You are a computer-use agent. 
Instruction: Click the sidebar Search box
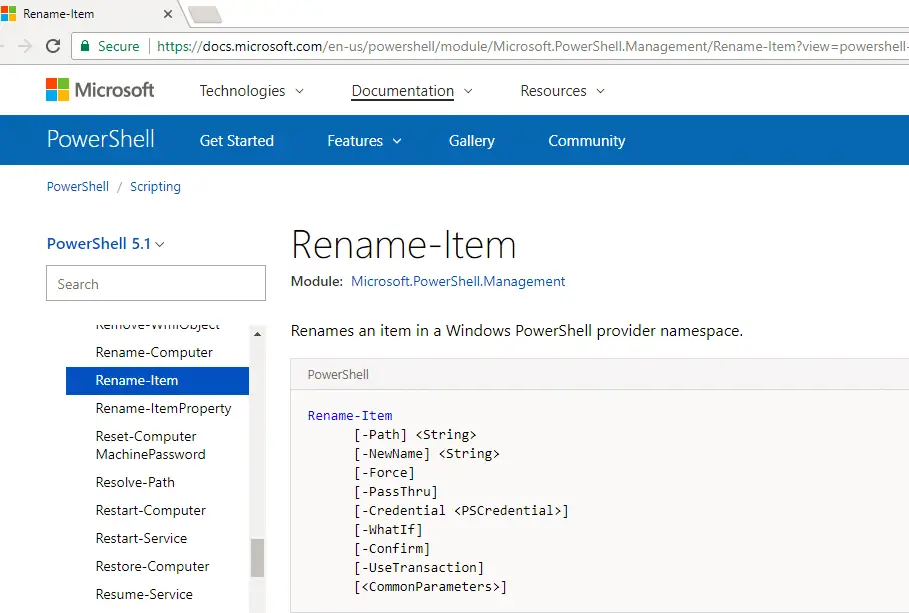[156, 283]
